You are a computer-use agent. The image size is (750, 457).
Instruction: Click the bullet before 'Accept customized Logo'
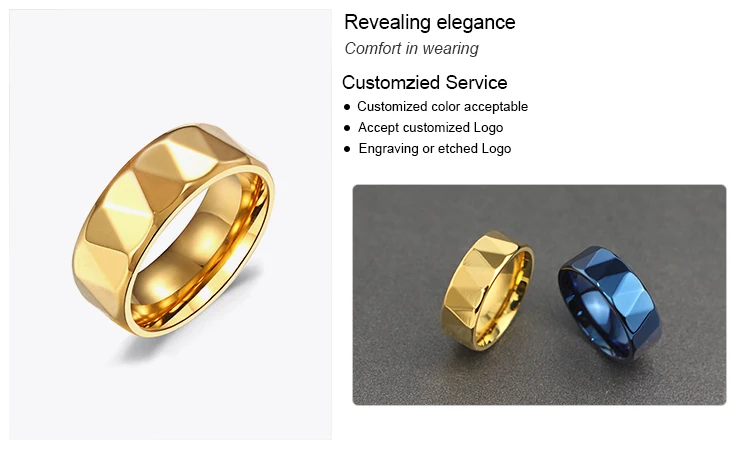(x=347, y=128)
